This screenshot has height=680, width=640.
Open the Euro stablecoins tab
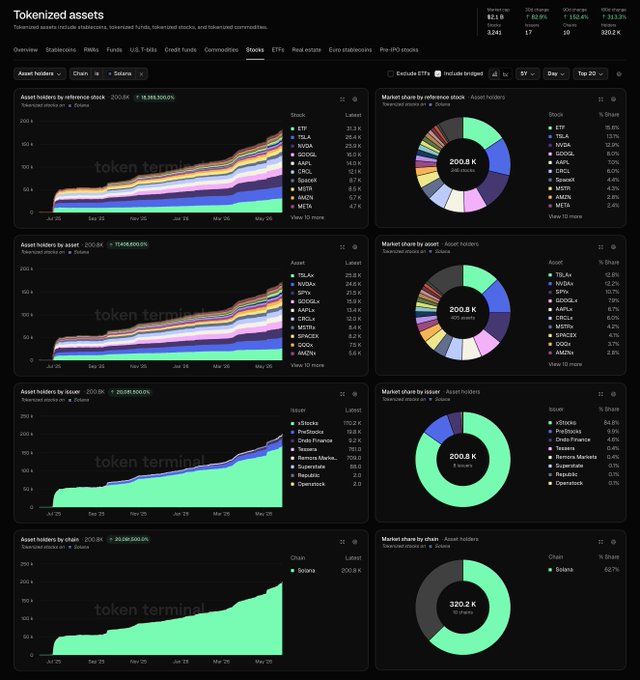(350, 50)
